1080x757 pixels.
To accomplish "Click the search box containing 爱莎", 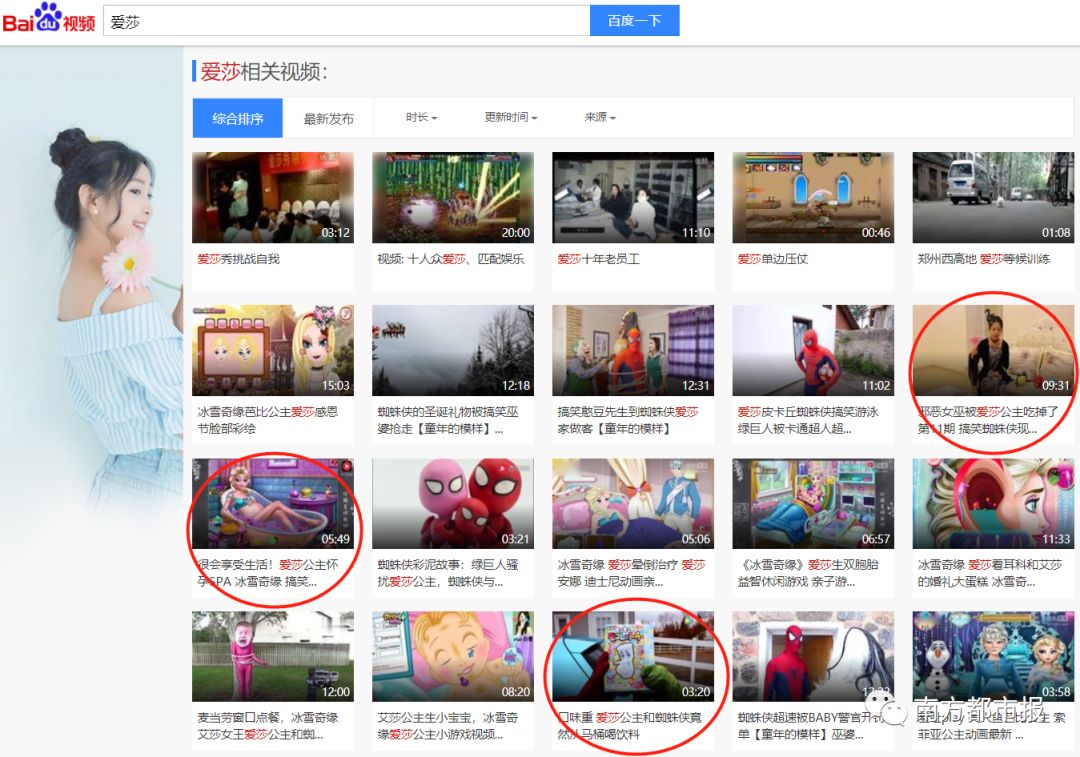I will 346,21.
